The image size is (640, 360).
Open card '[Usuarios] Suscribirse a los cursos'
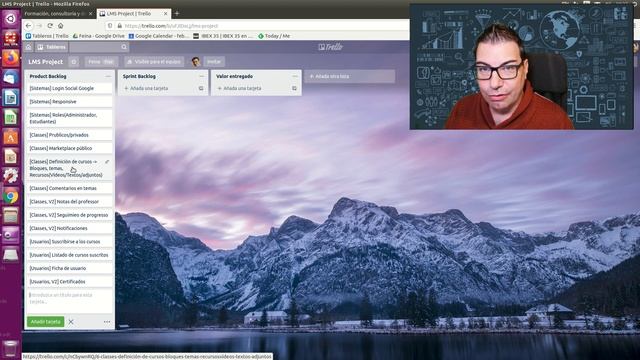pyautogui.click(x=69, y=242)
